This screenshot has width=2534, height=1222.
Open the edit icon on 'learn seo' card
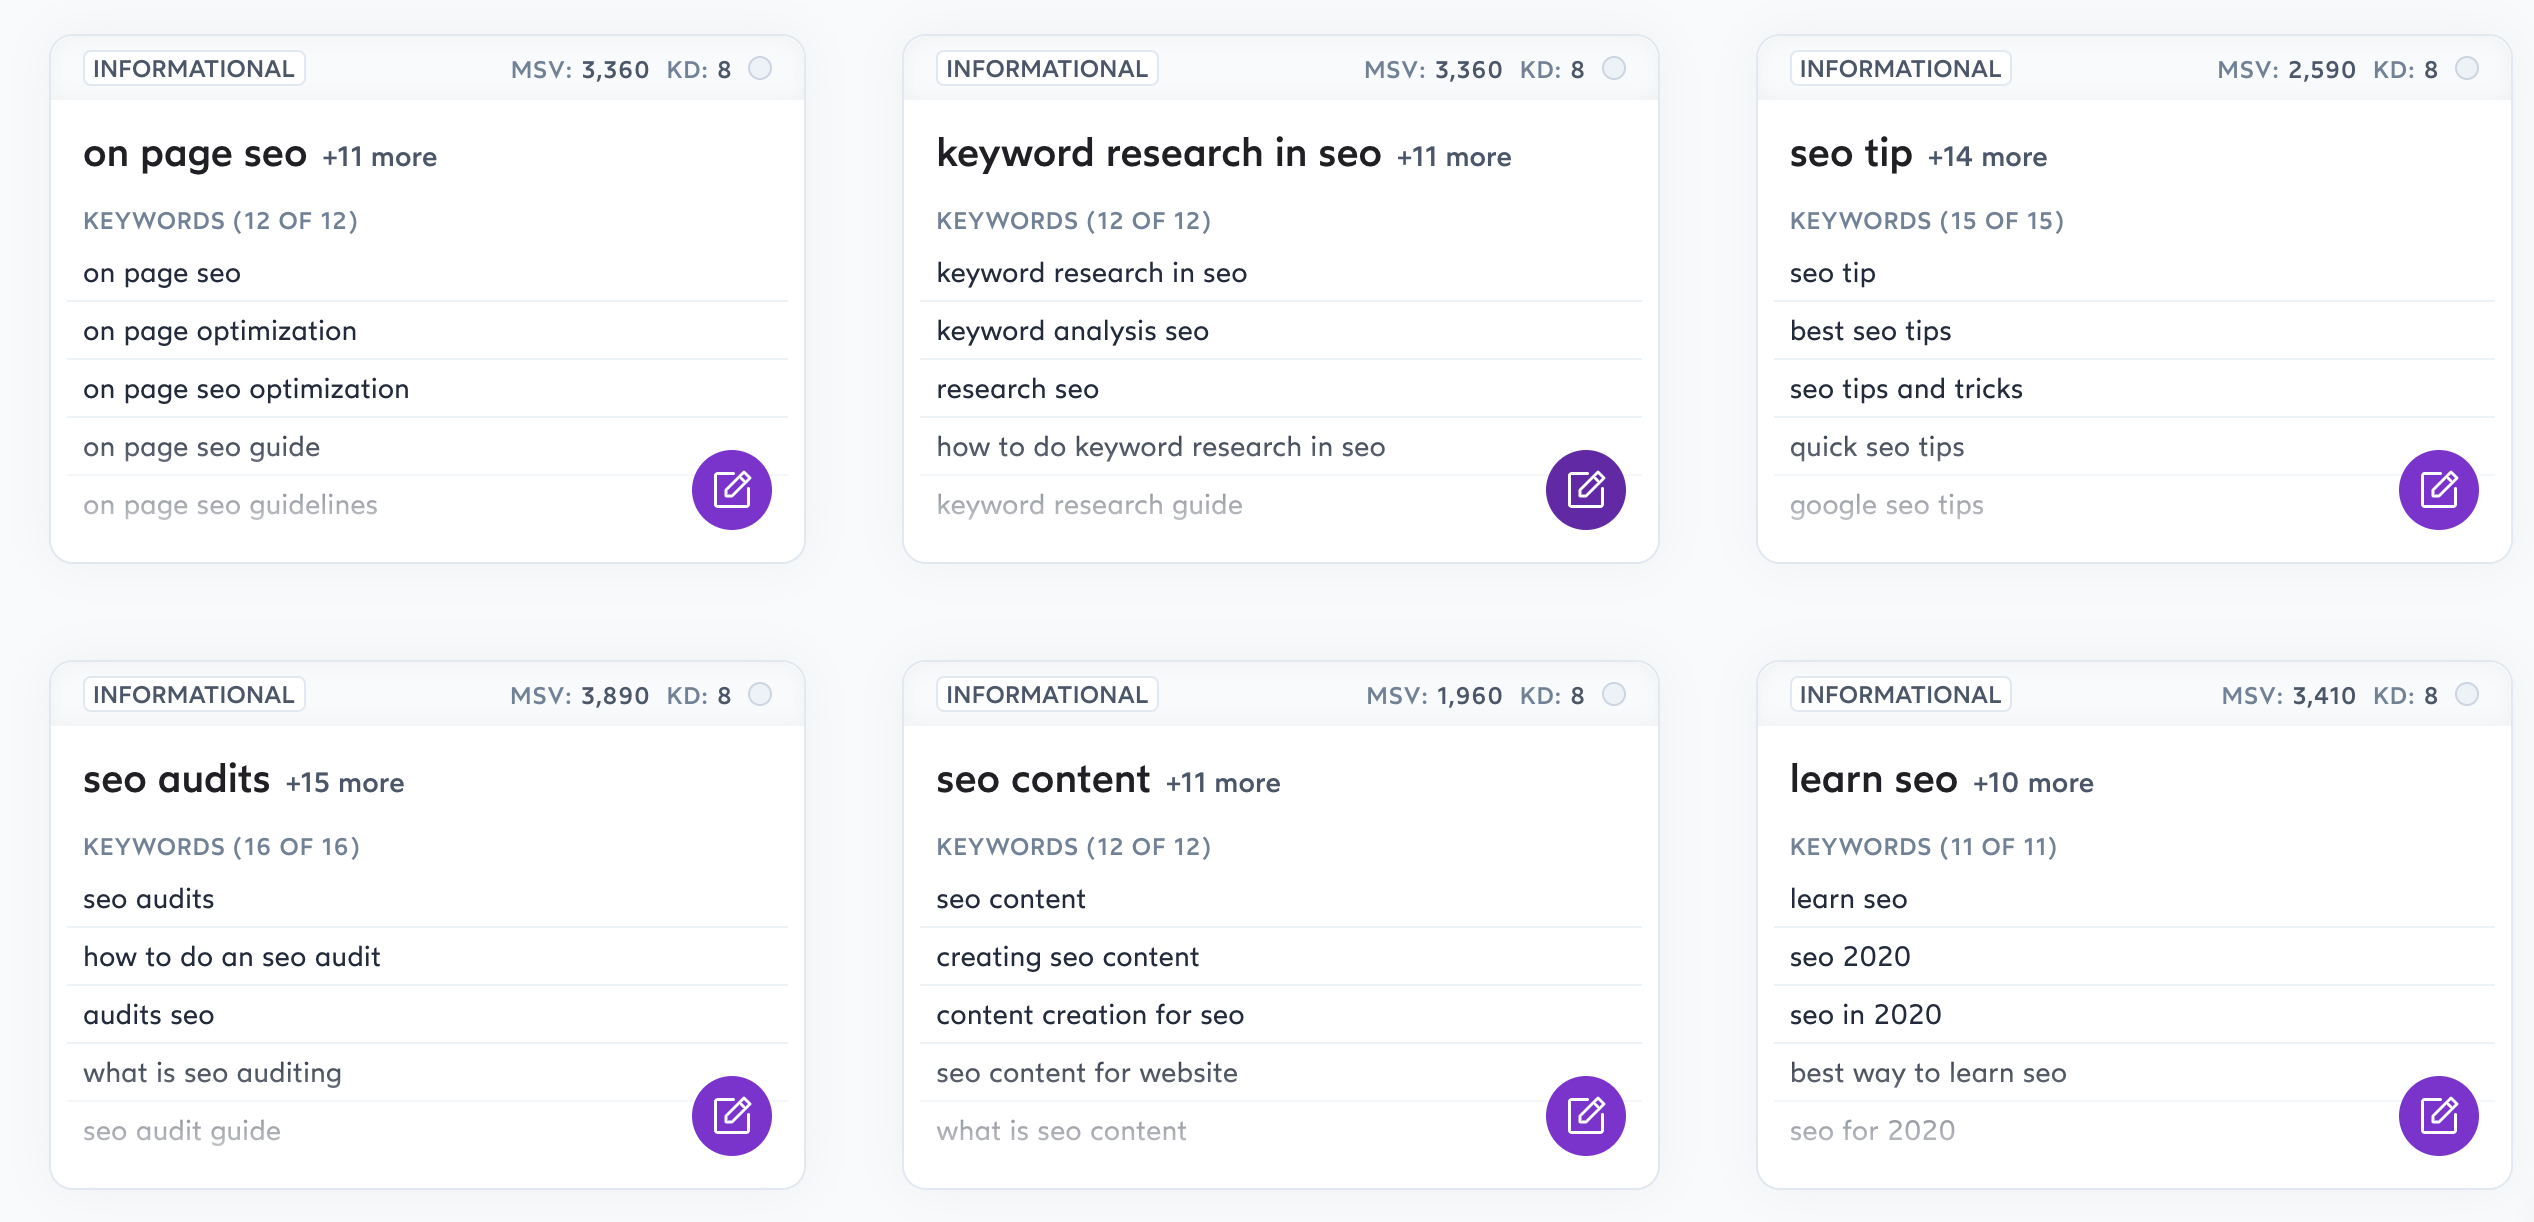[2439, 1116]
